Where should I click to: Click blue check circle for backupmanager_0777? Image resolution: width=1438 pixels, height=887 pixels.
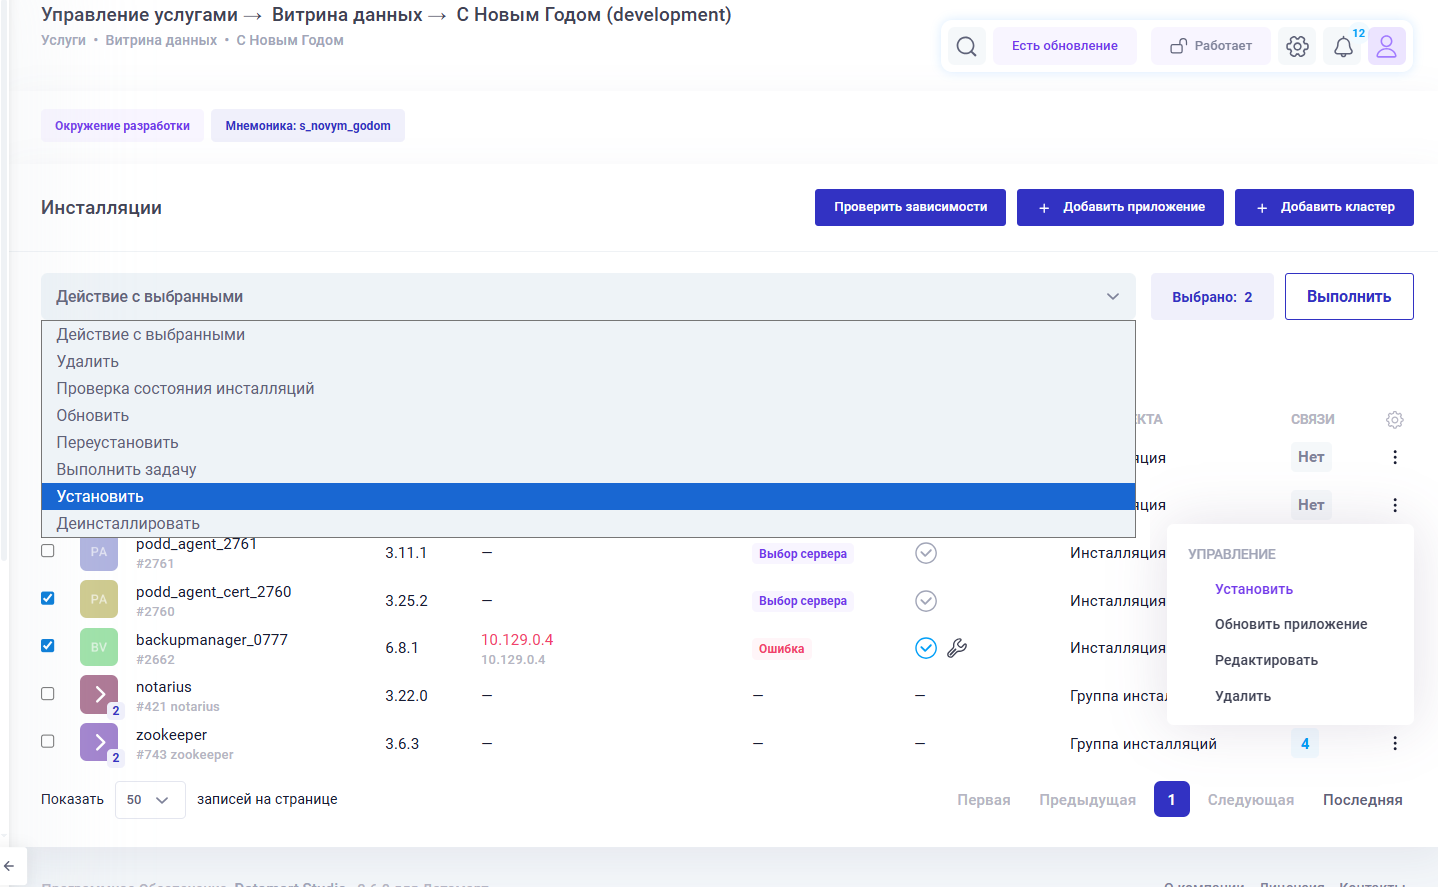tap(926, 648)
